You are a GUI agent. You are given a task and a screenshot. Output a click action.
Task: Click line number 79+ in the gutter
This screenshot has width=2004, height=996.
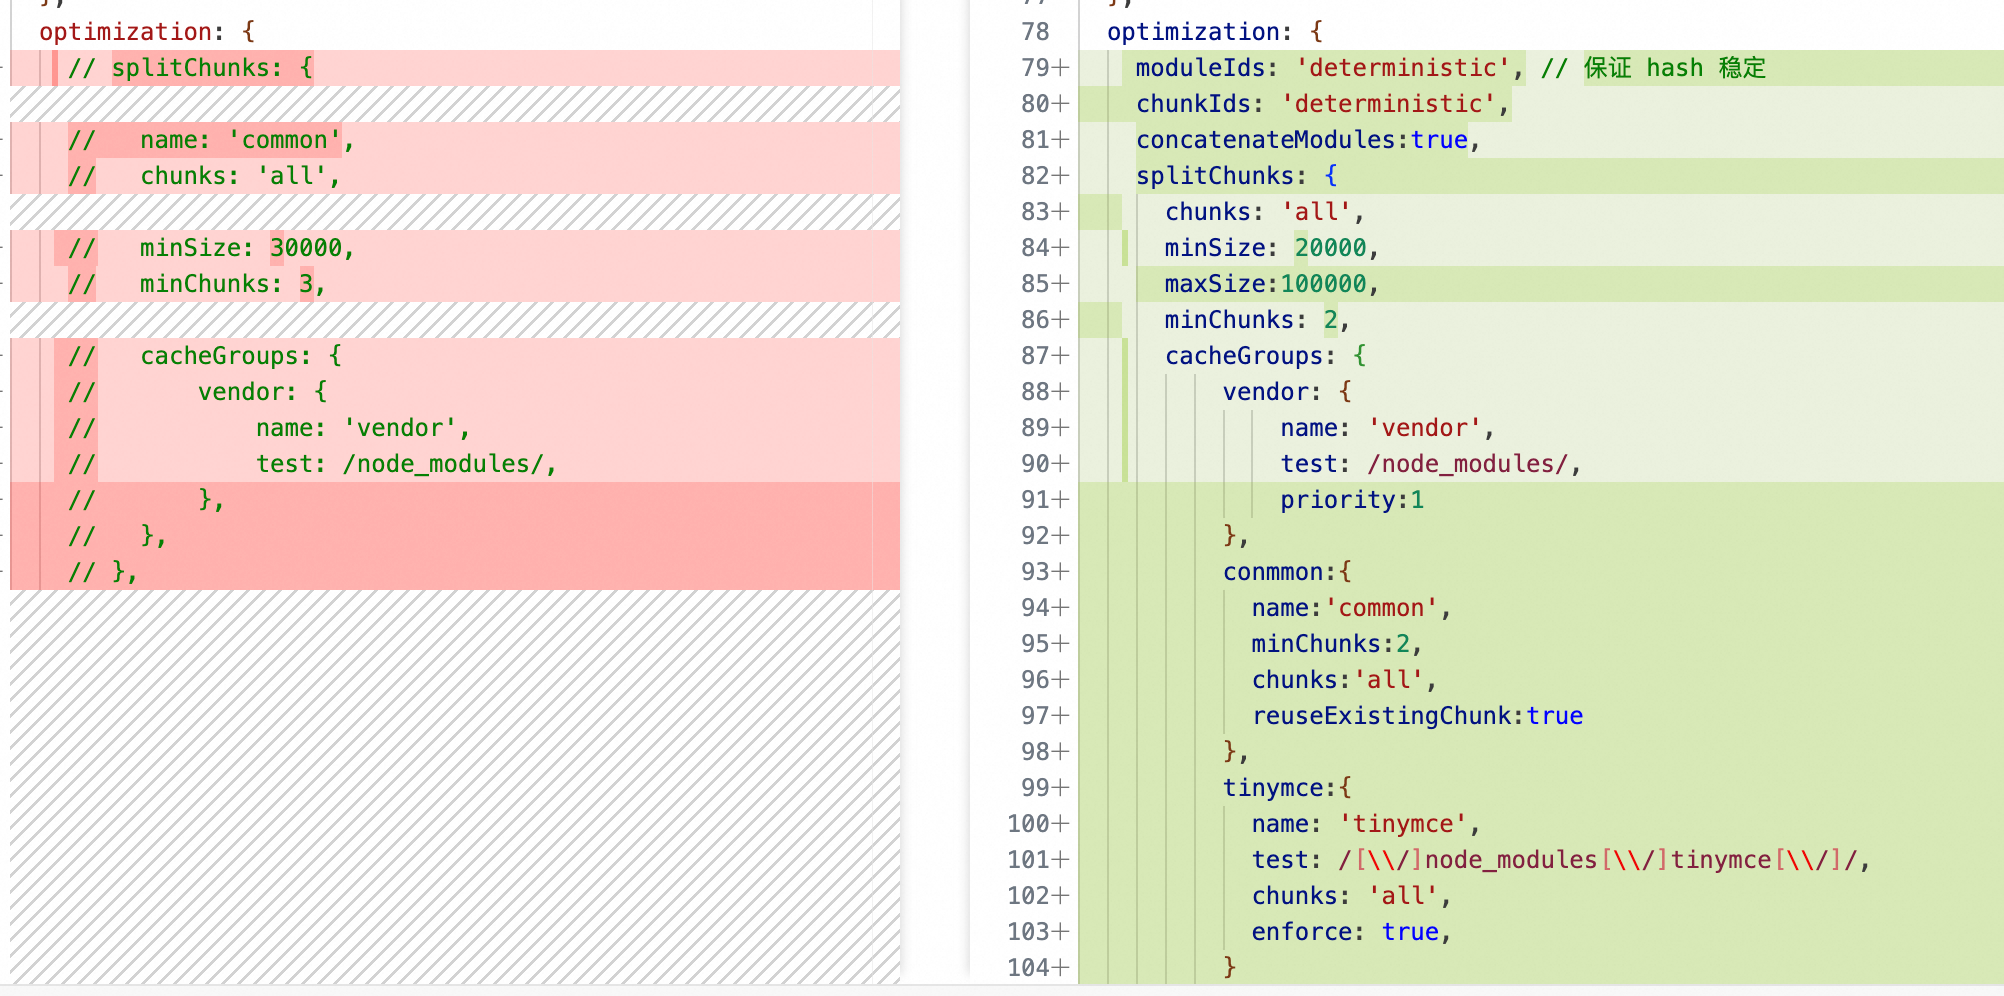click(x=1045, y=68)
